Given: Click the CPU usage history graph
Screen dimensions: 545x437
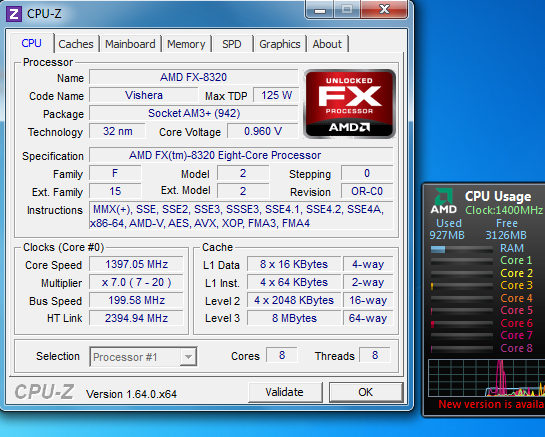Looking at the screenshot, I should coord(487,378).
